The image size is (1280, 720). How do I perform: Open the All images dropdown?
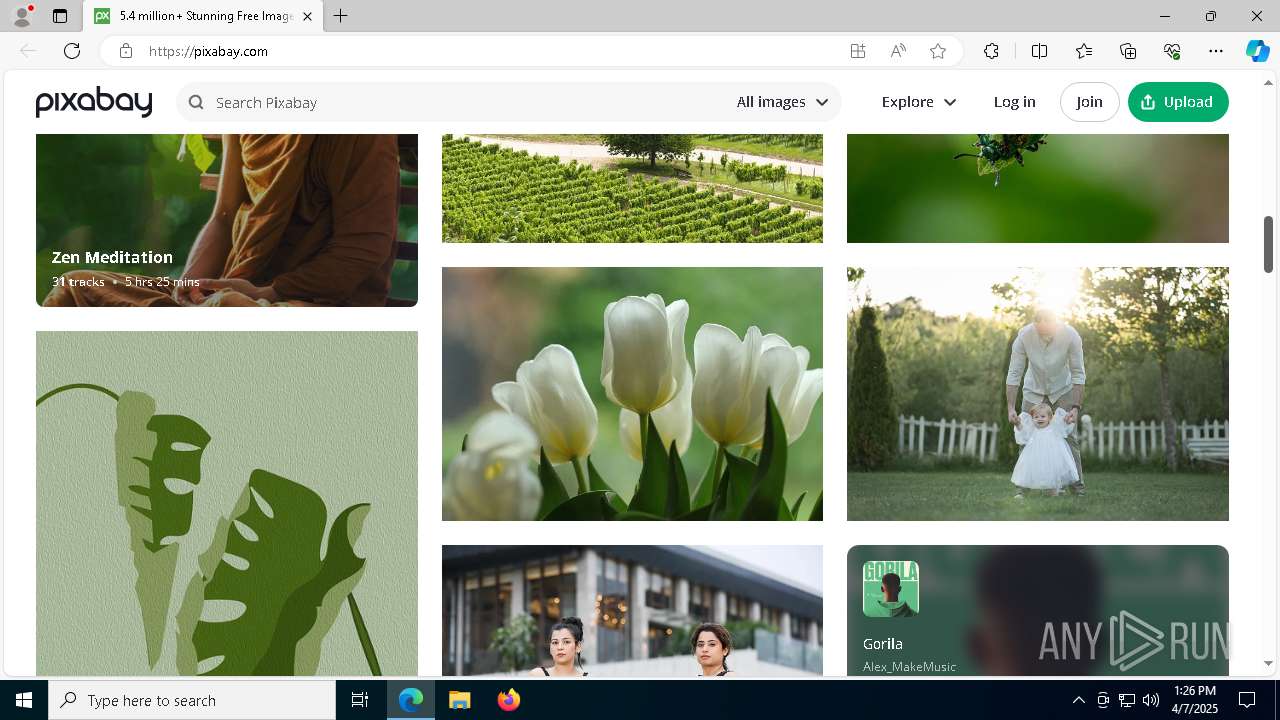click(x=782, y=102)
